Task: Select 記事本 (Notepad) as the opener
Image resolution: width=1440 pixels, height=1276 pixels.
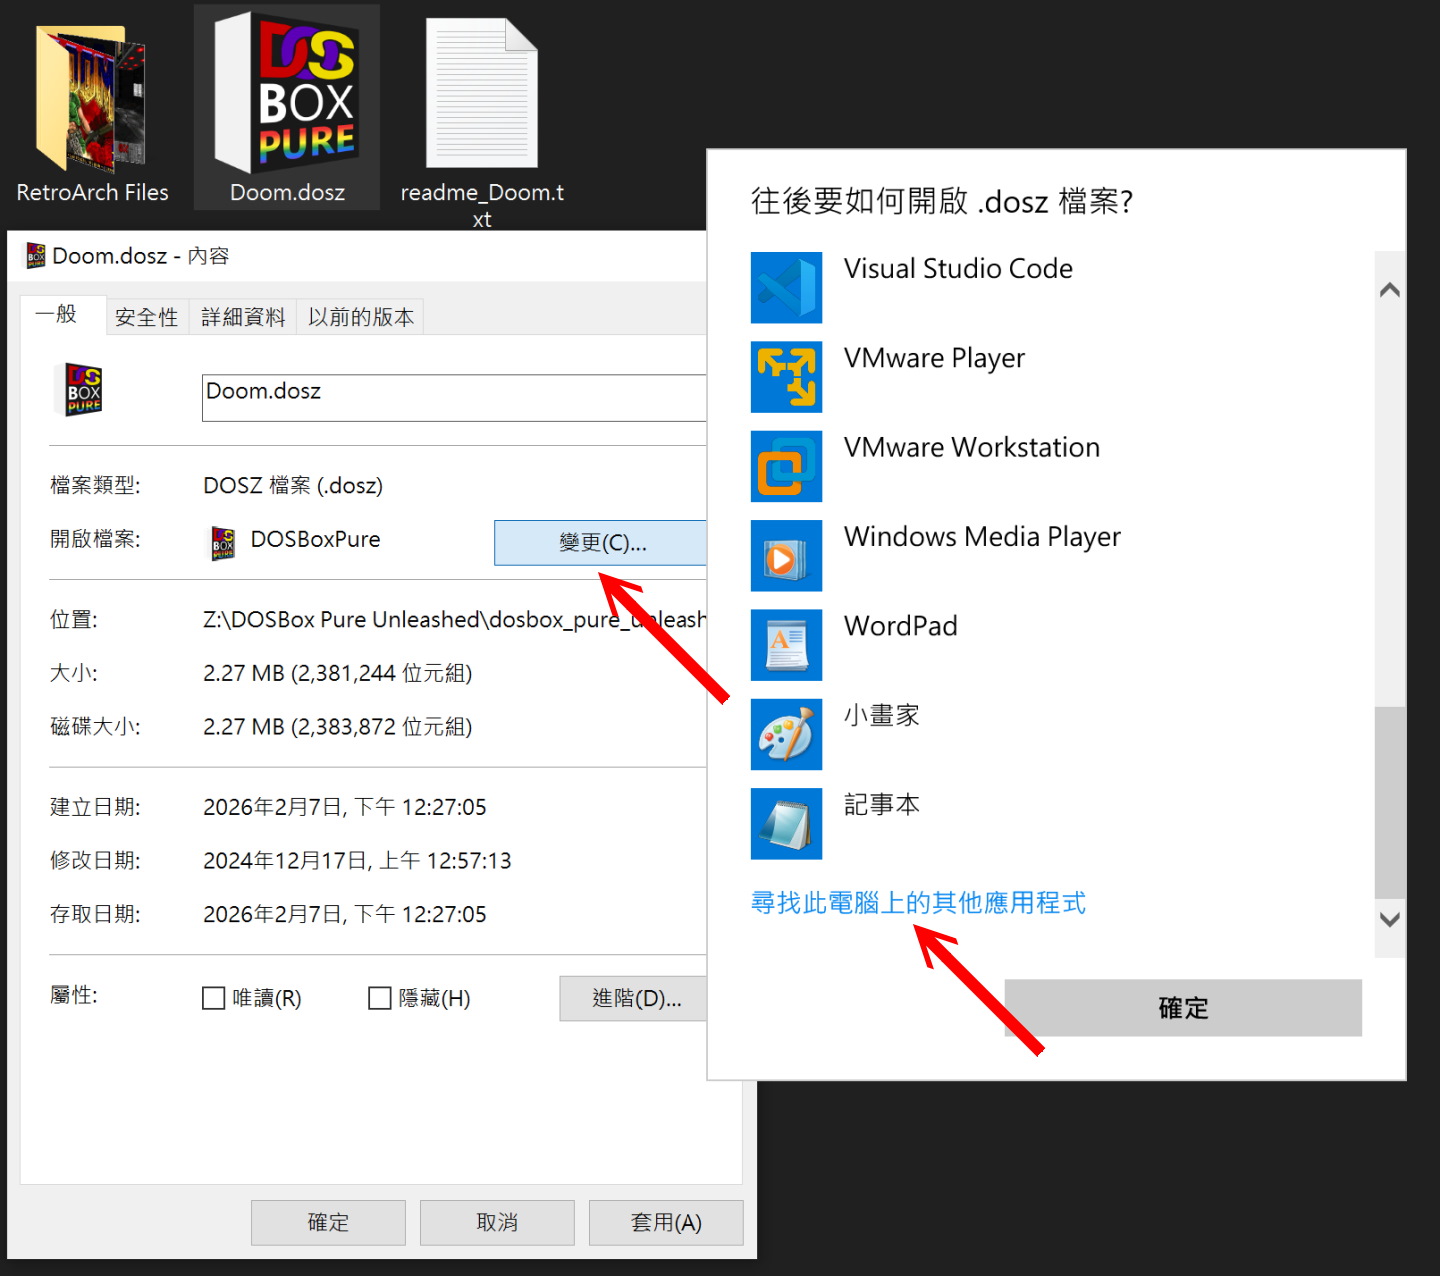Action: coord(881,804)
